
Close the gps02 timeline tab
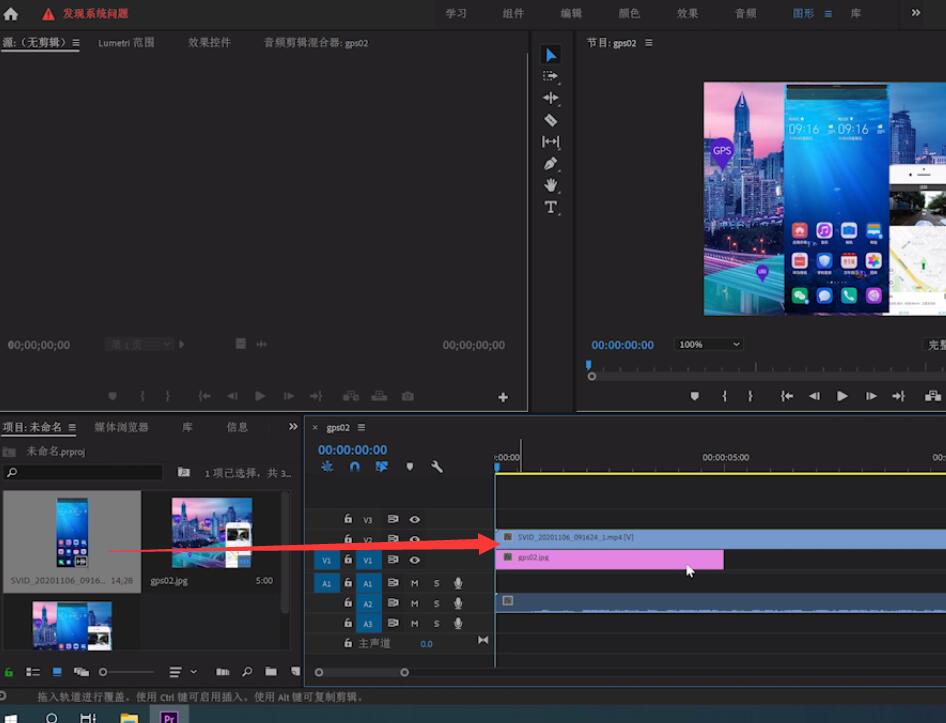point(315,427)
